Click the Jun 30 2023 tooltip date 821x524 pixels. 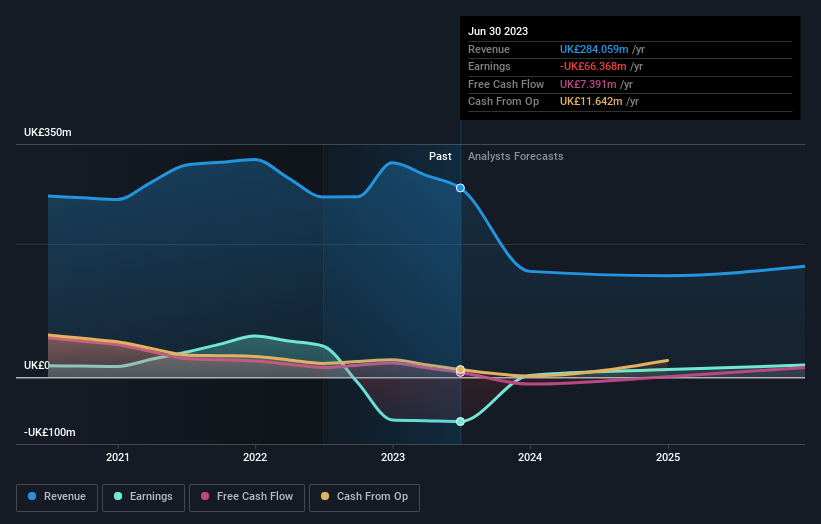(x=498, y=31)
